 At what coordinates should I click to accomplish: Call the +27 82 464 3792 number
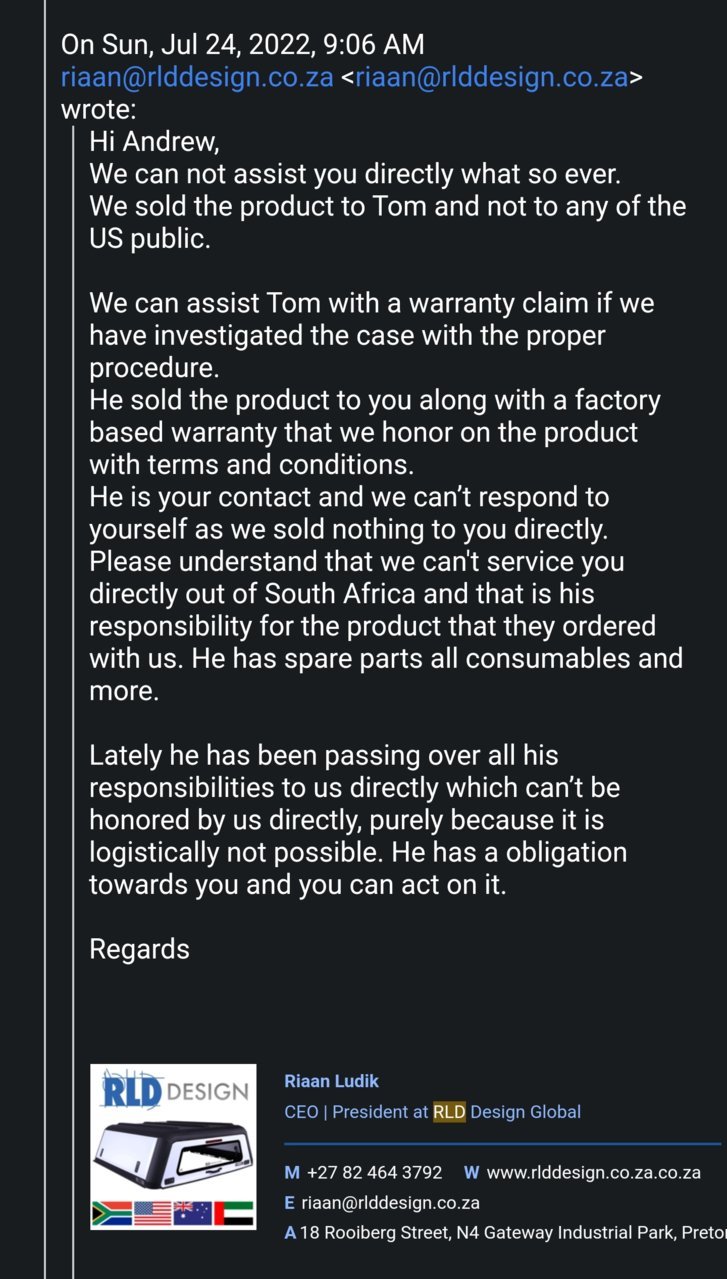374,1173
